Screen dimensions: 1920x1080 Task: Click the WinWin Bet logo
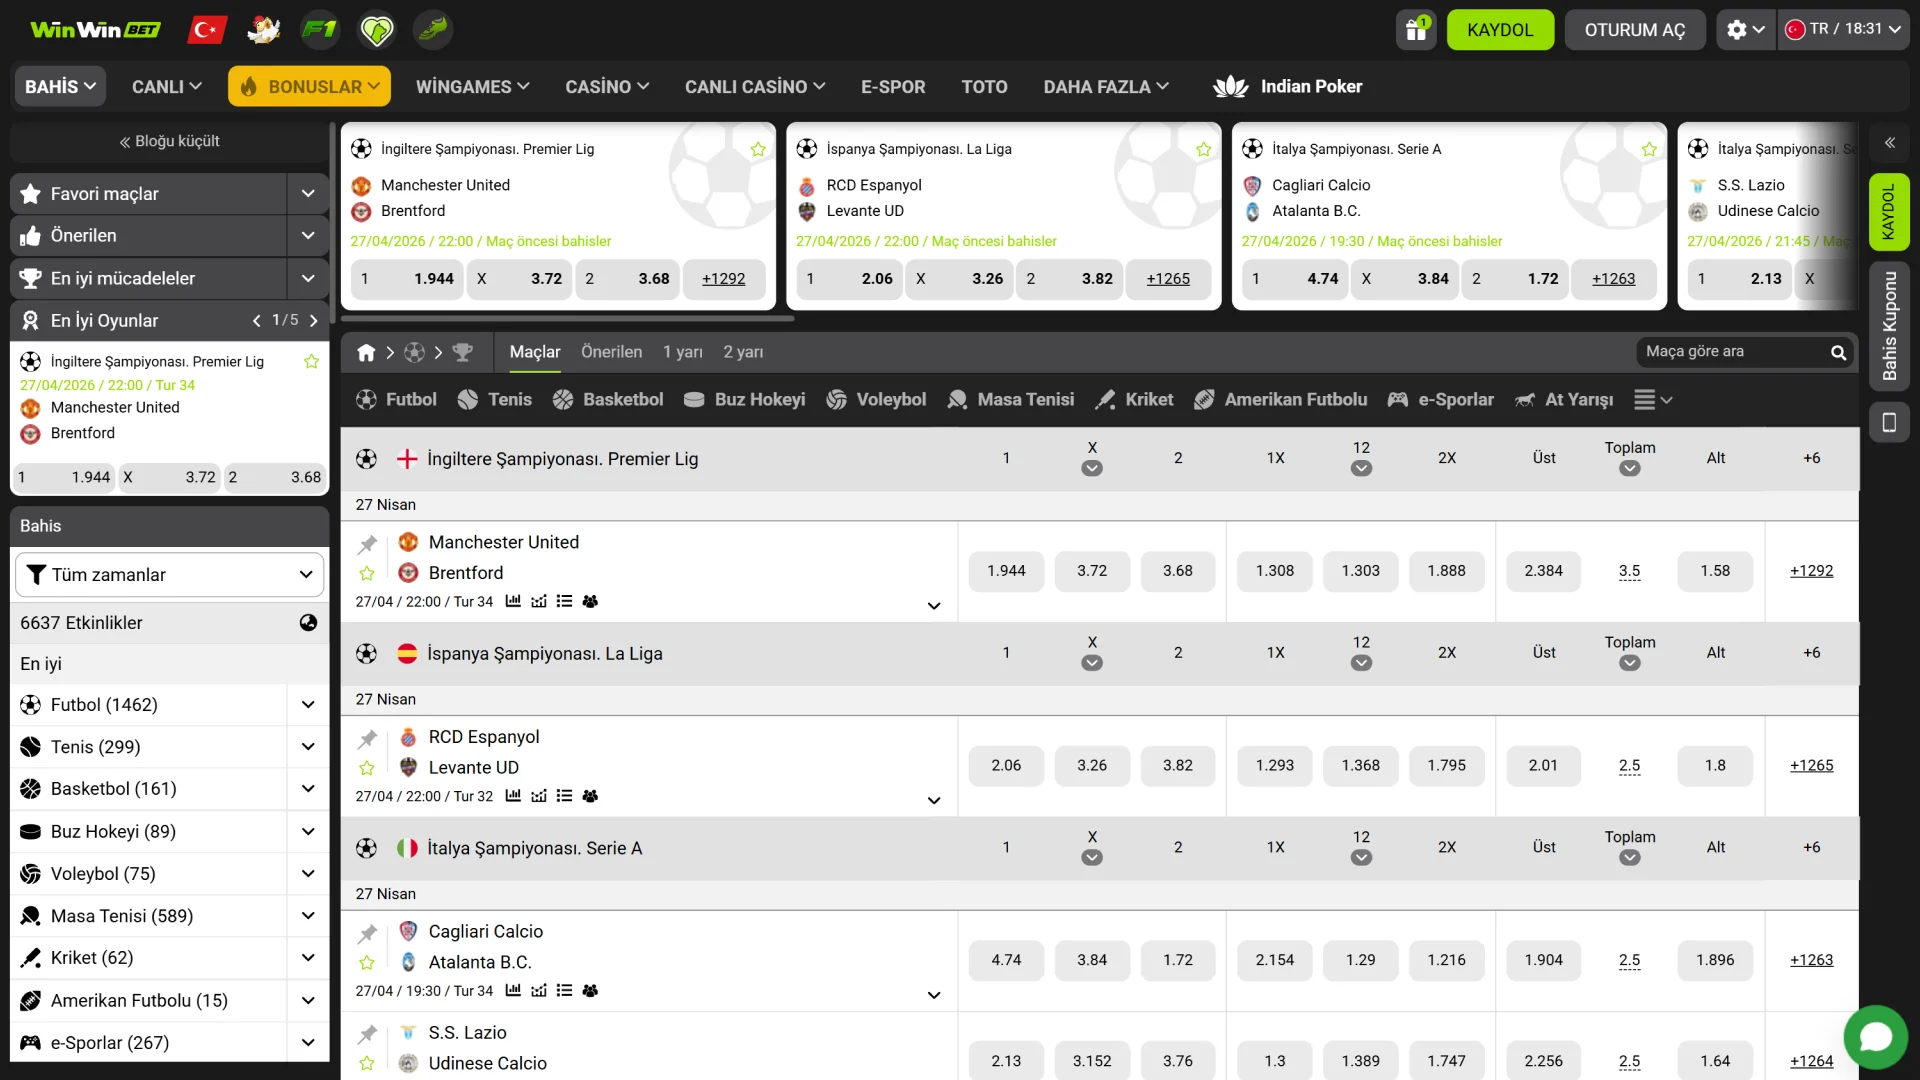(x=95, y=30)
